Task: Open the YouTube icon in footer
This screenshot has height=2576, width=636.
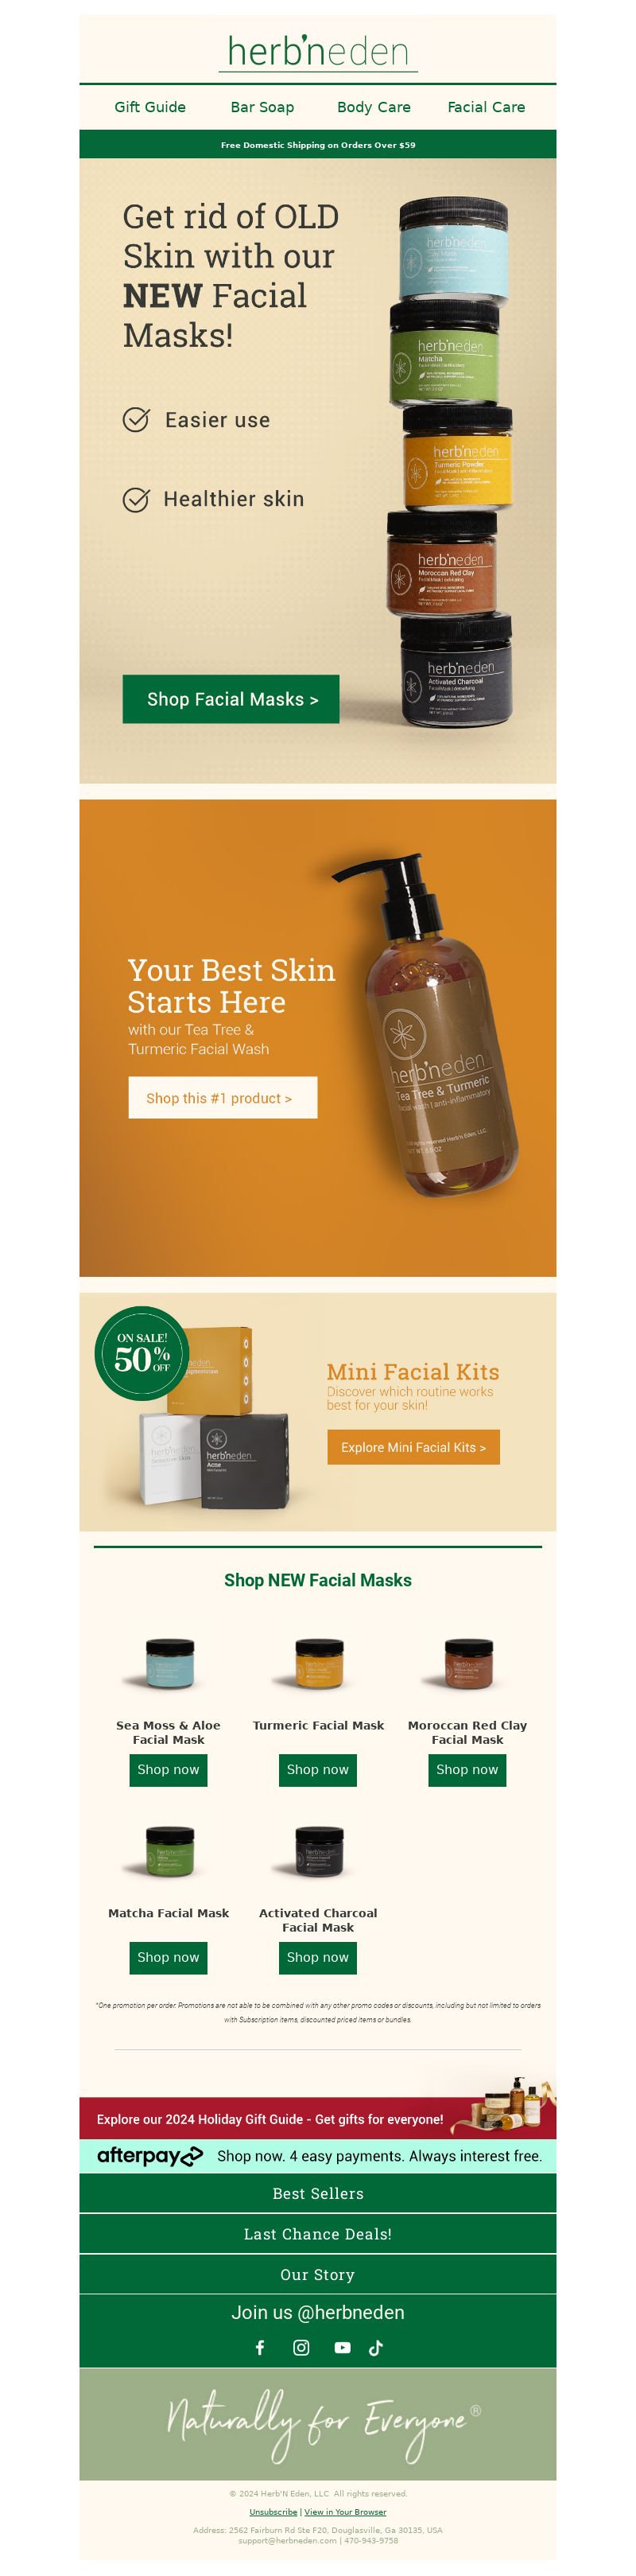Action: (343, 2347)
